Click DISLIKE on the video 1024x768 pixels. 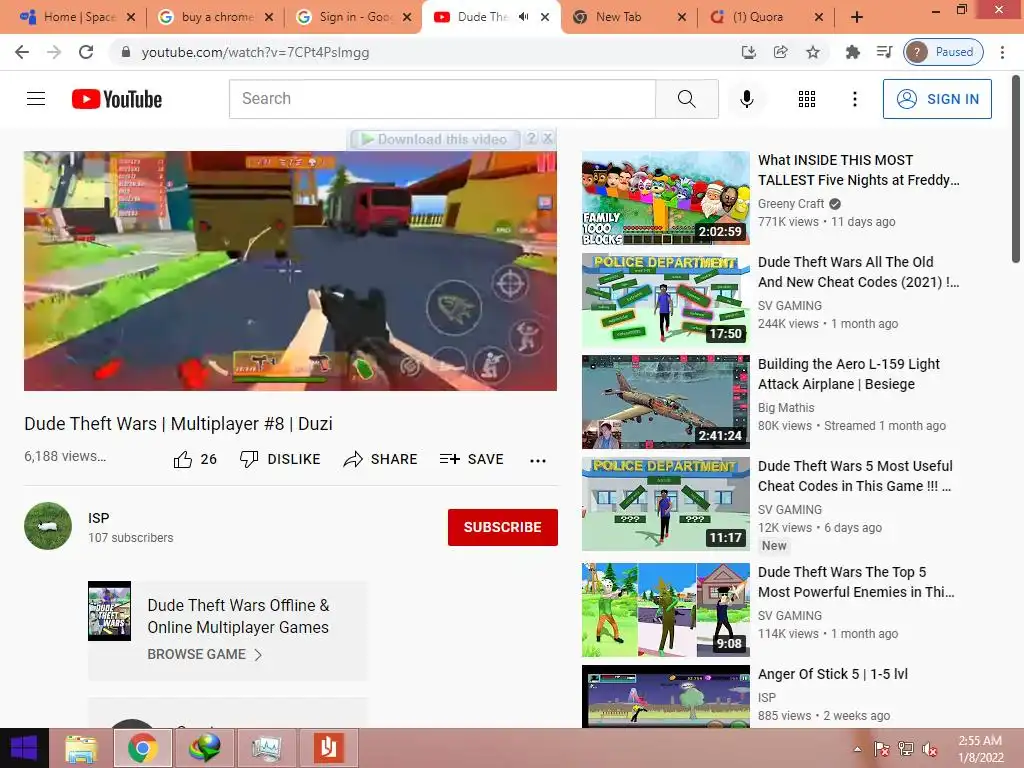[280, 460]
